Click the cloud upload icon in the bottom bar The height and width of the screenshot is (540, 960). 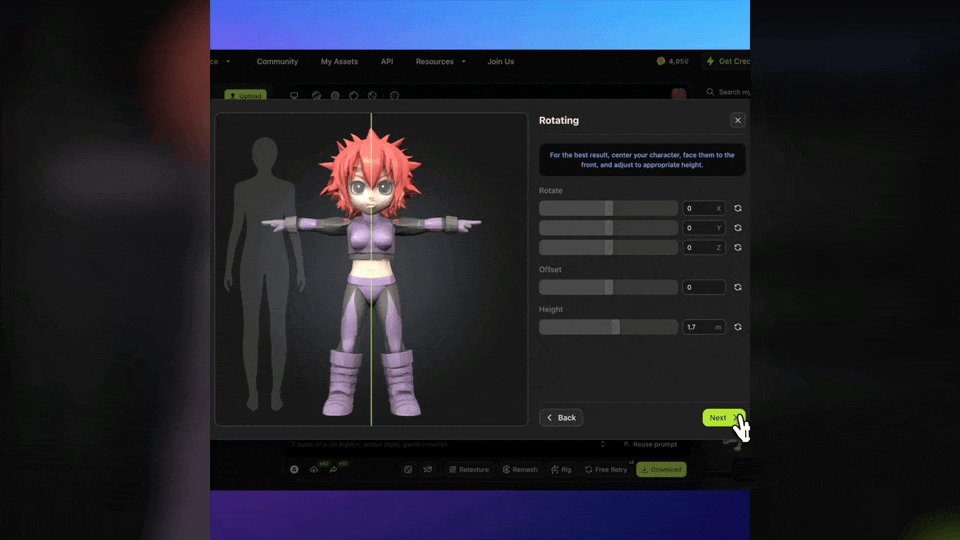click(x=314, y=470)
